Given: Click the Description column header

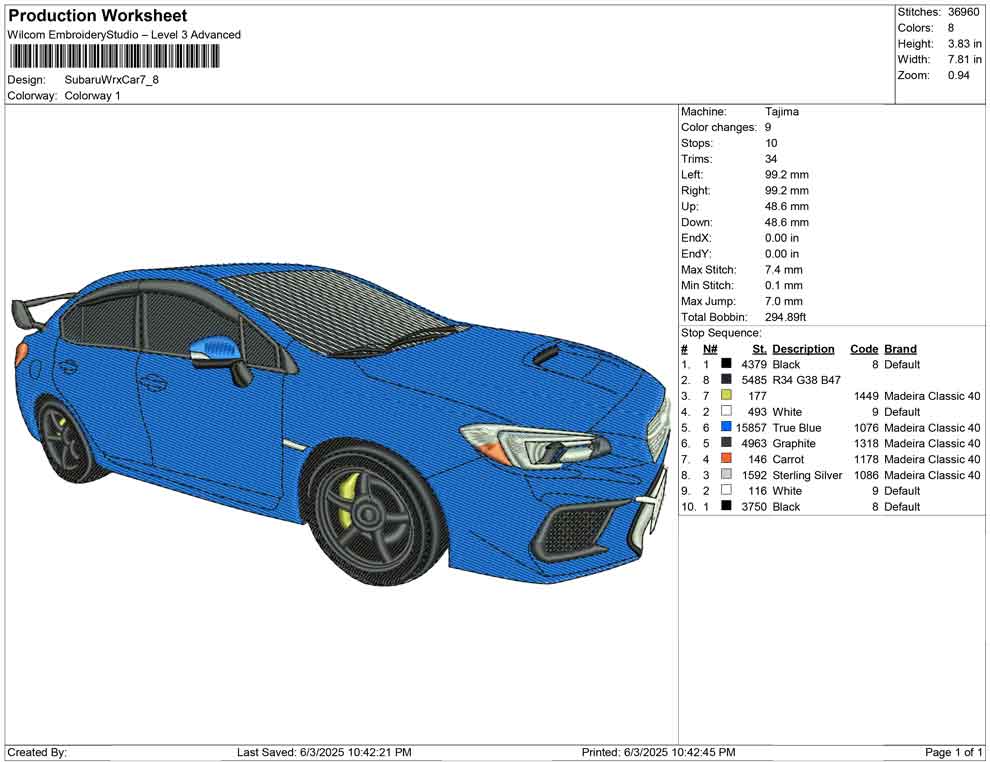Looking at the screenshot, I should pyautogui.click(x=803, y=349).
